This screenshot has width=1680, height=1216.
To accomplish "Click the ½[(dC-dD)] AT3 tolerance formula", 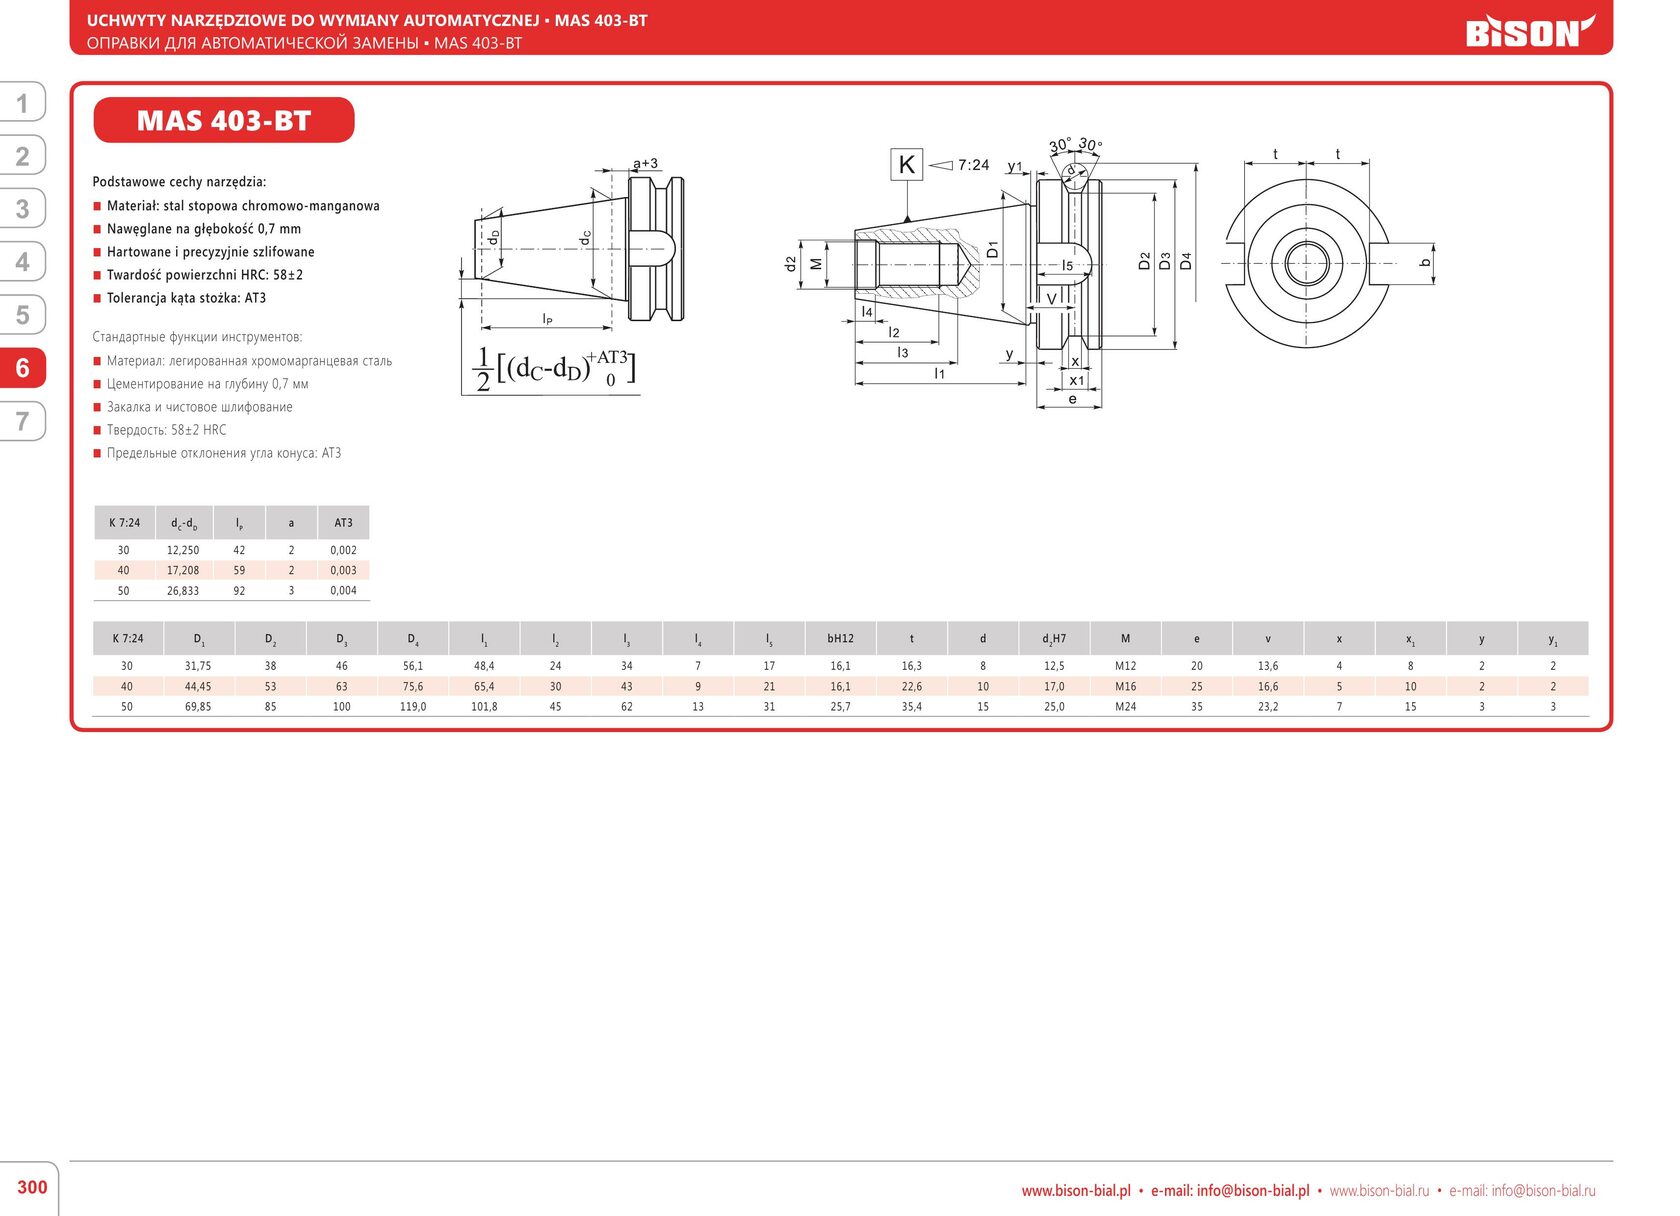I will [552, 369].
